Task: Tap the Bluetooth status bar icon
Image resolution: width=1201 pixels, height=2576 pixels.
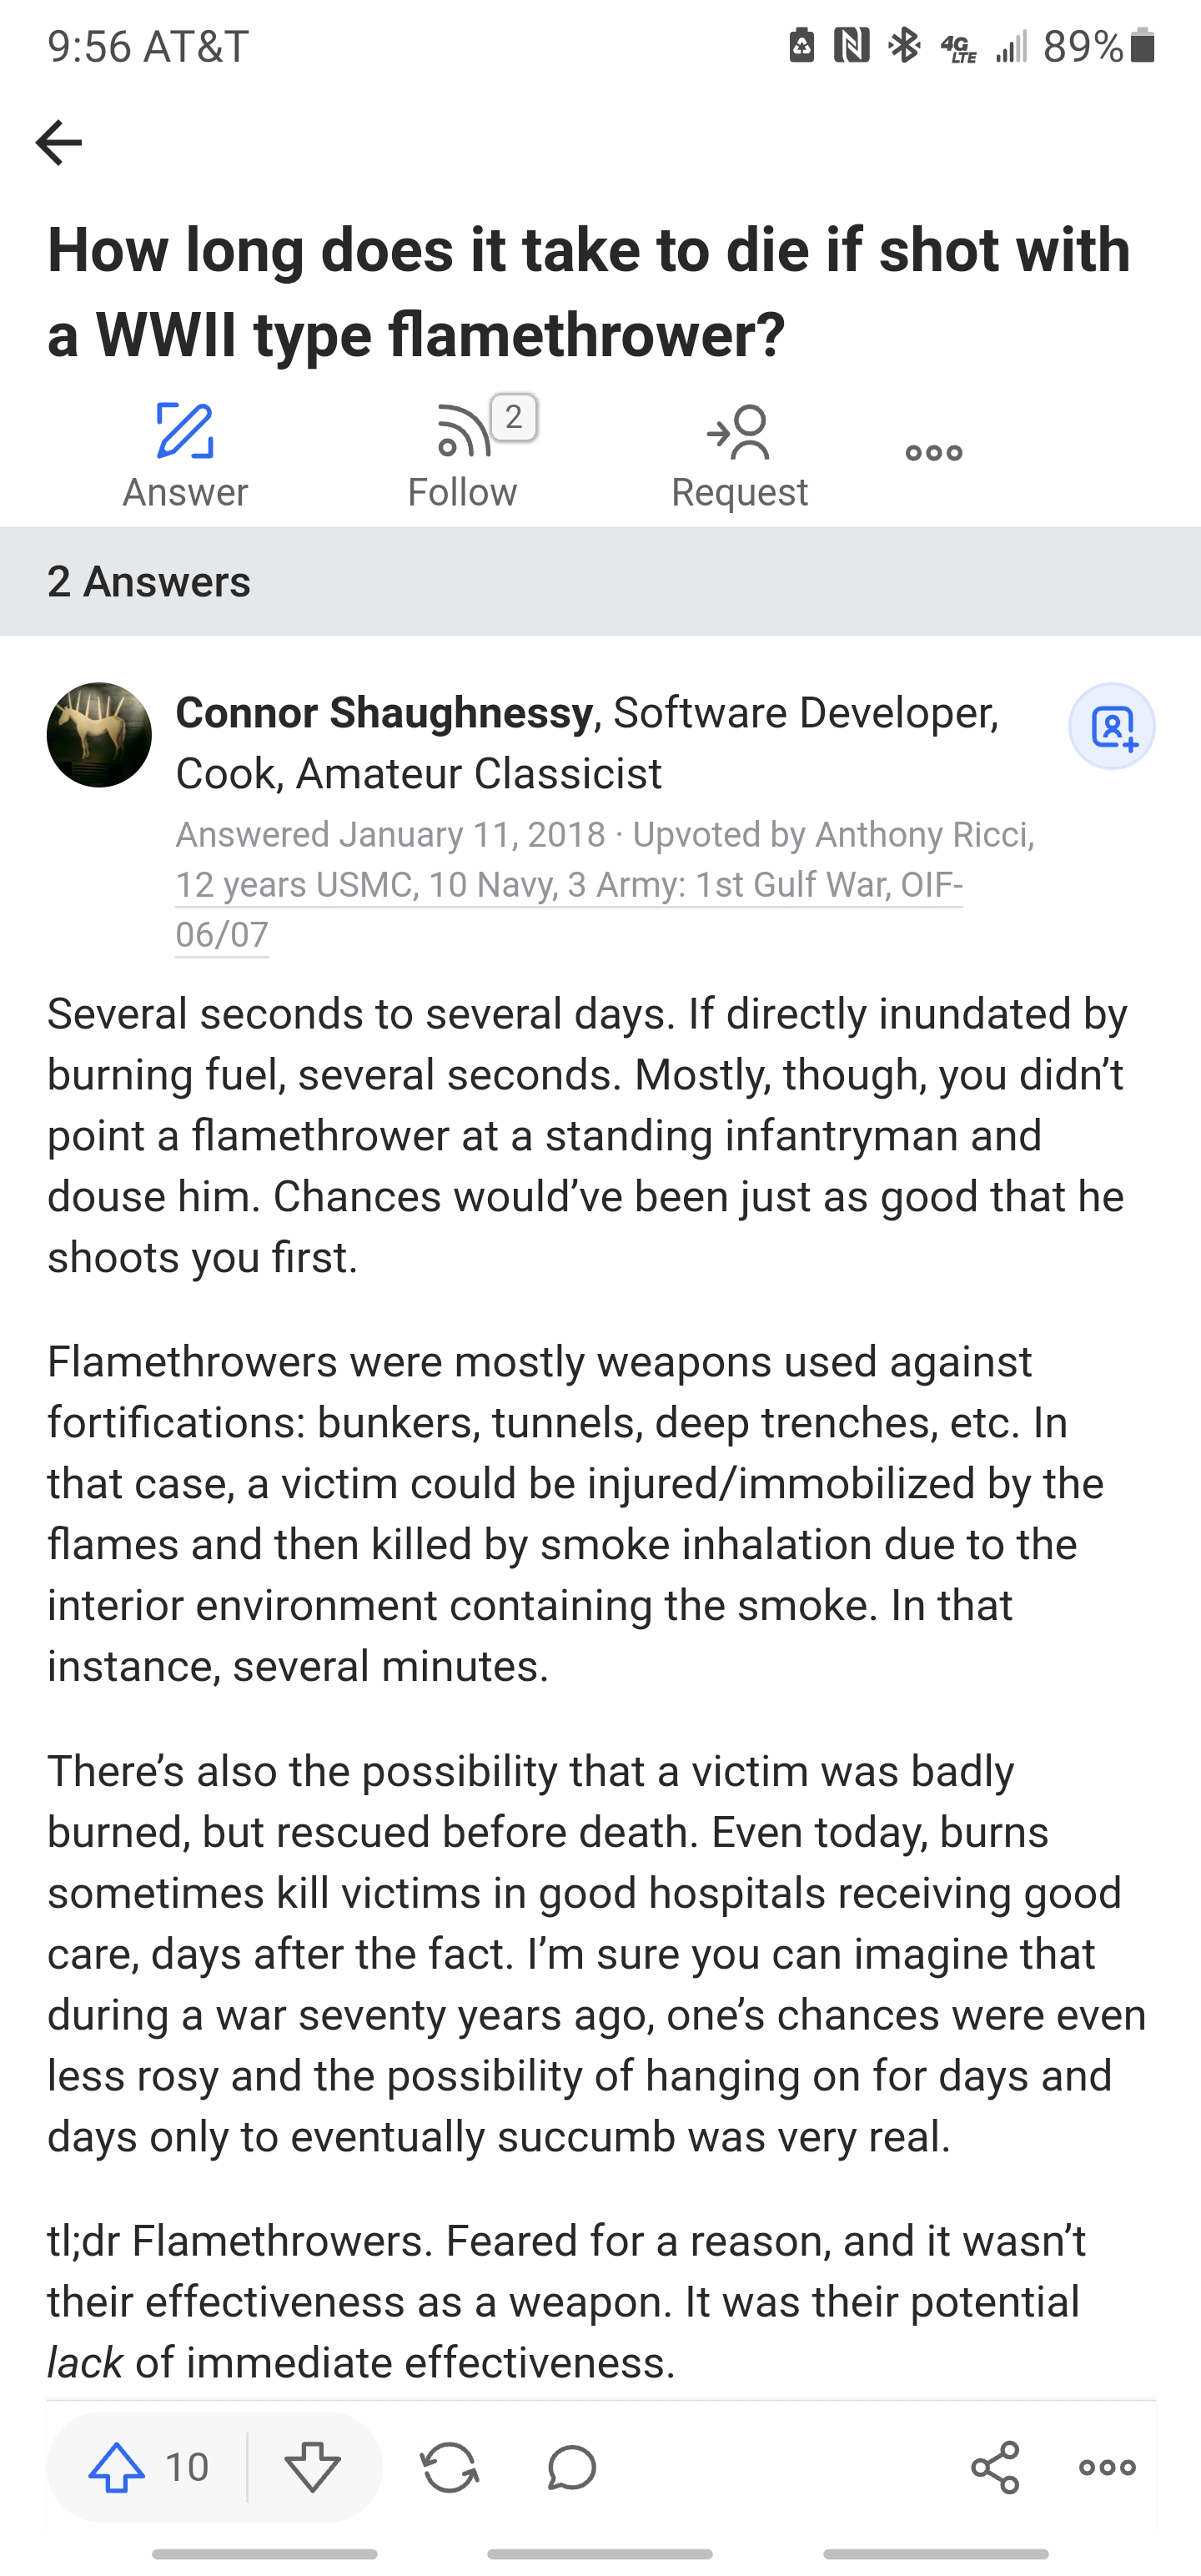Action: pos(904,46)
